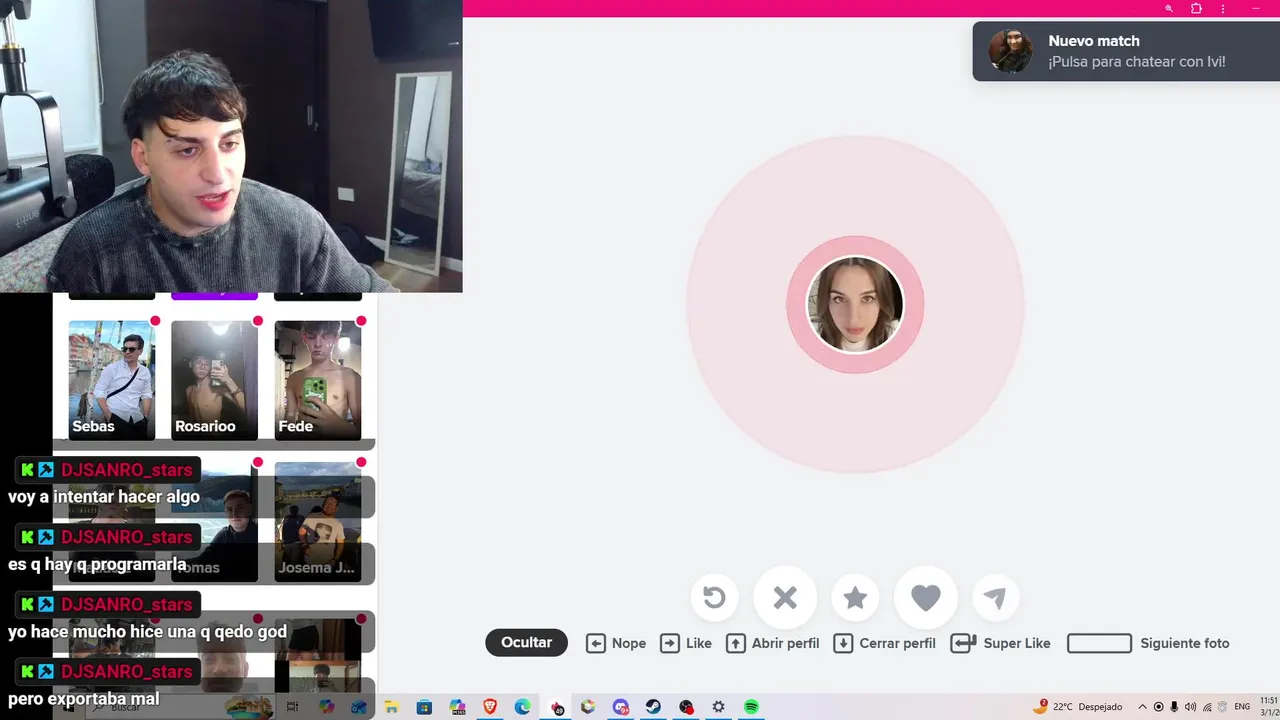
Task: Click the browser zoom magnifier icon
Action: click(1169, 8)
